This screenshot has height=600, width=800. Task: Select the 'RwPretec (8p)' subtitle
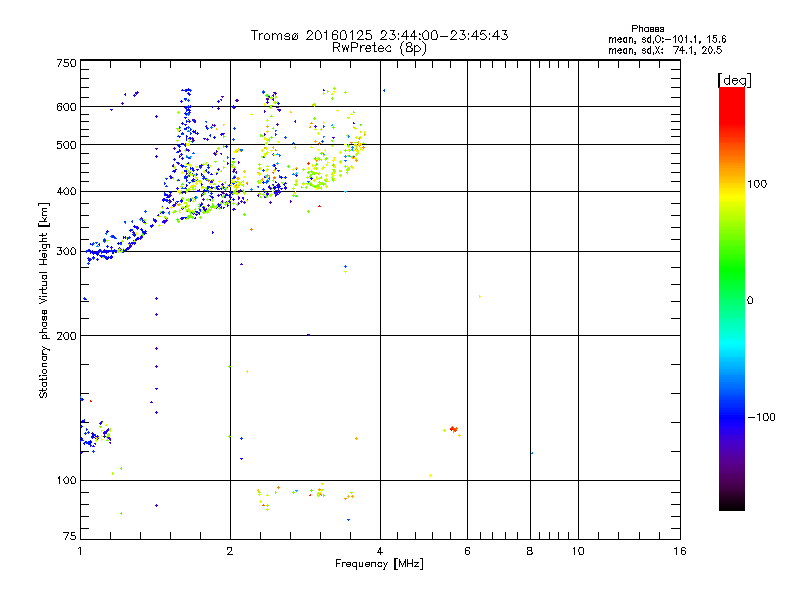coord(379,48)
